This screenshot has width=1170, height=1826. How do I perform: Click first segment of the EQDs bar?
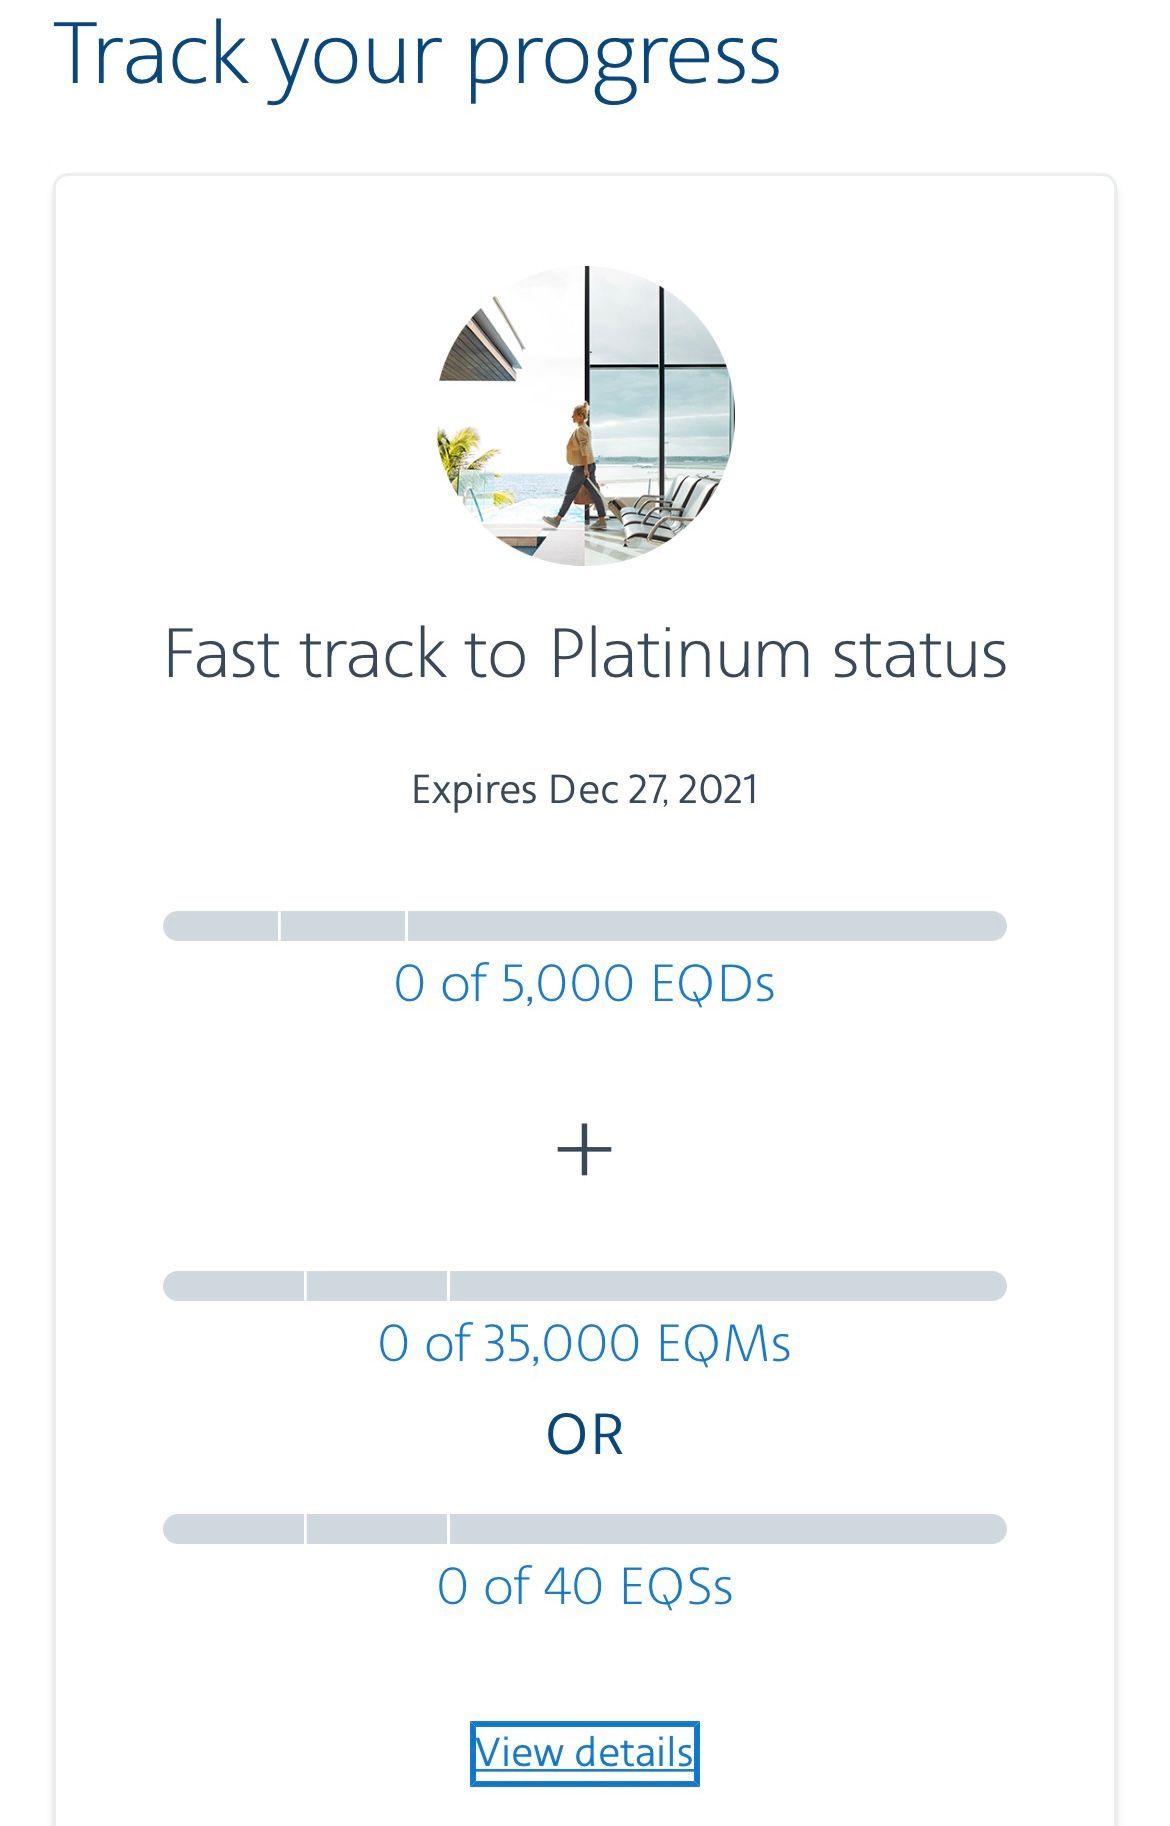pos(221,926)
